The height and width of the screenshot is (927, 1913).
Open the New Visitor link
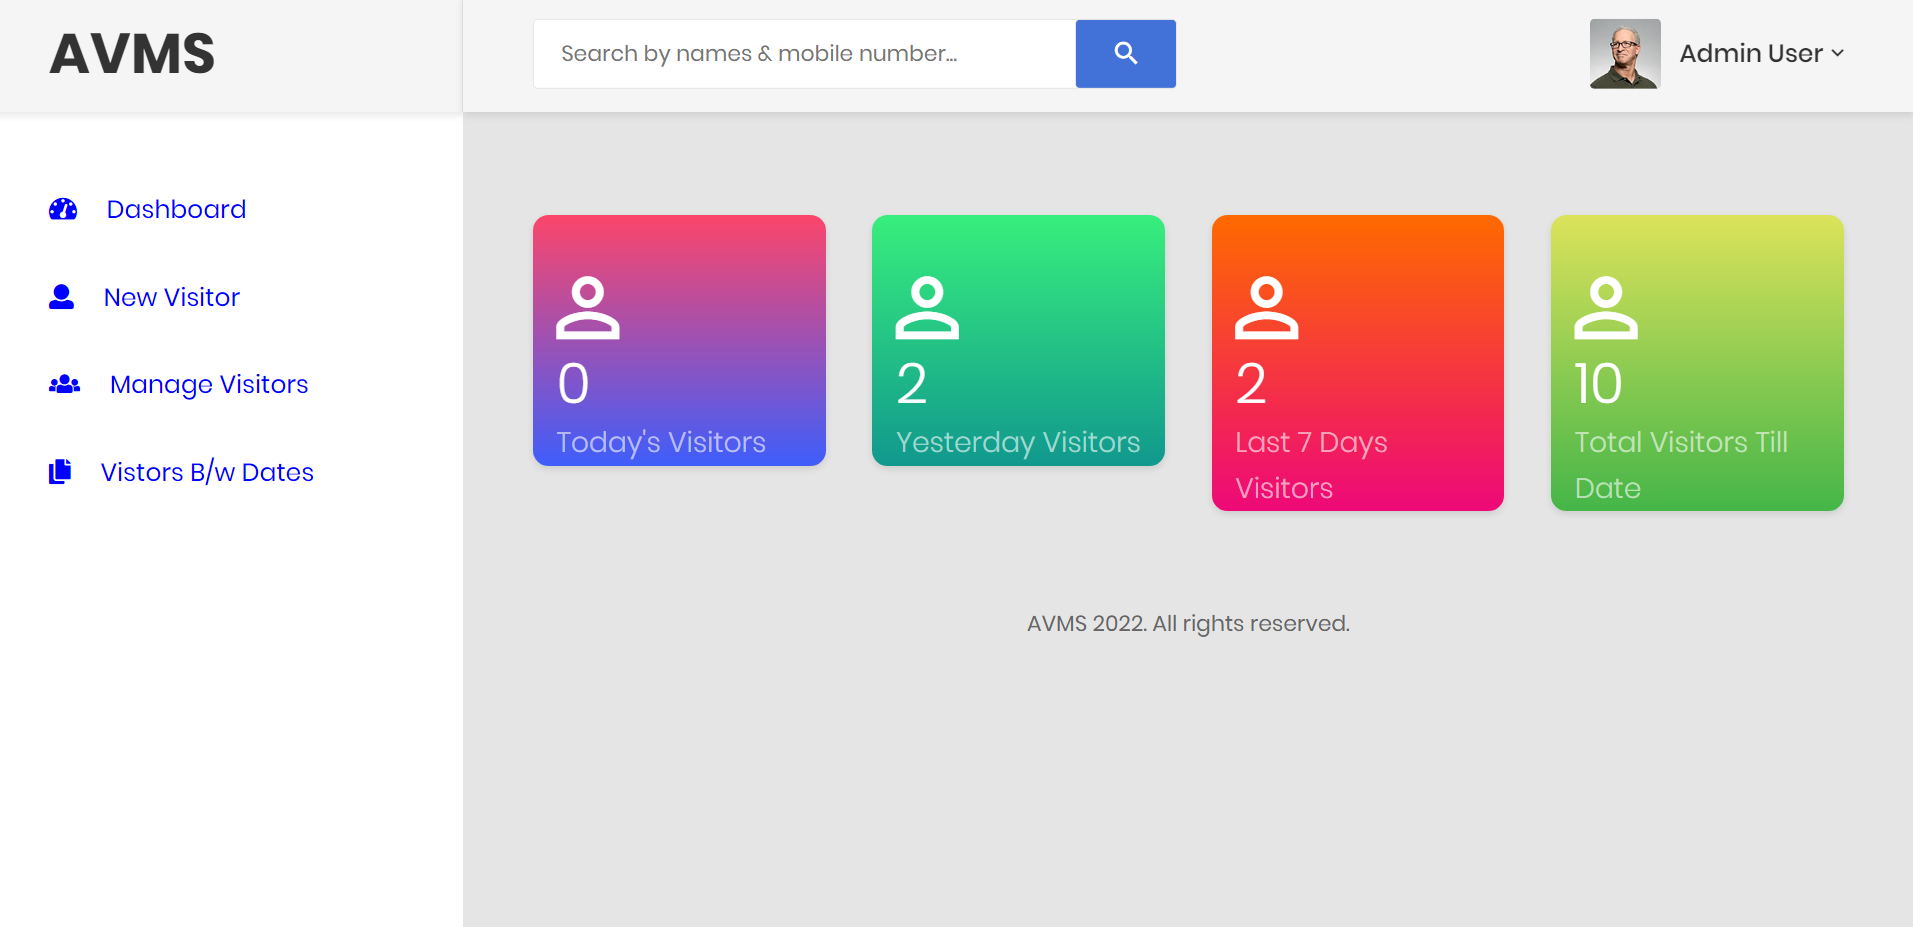coord(171,296)
